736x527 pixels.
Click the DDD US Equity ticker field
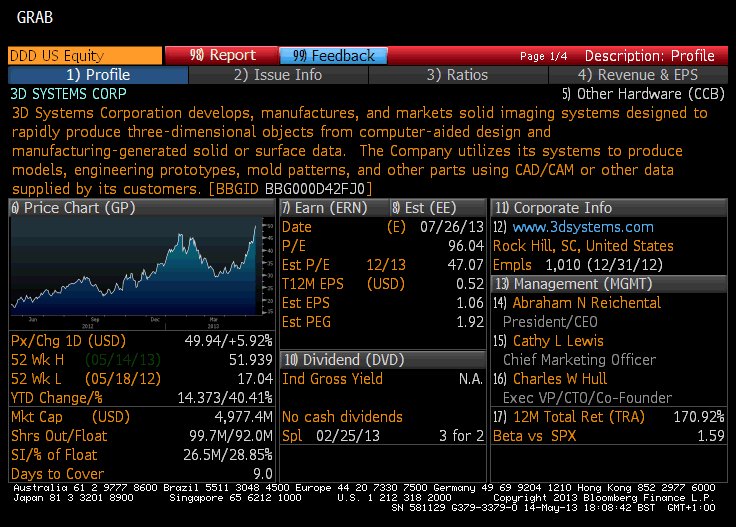pyautogui.click(x=85, y=55)
